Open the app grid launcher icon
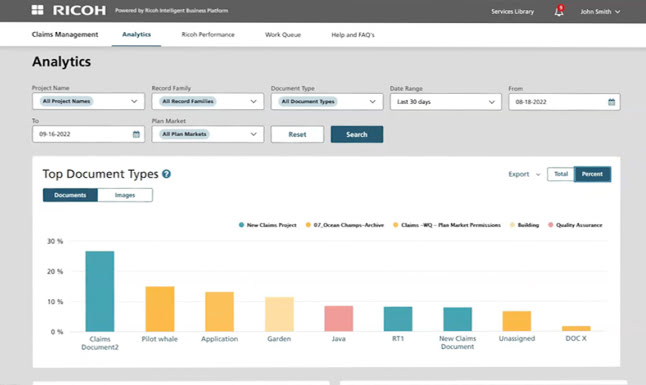Image resolution: width=646 pixels, height=385 pixels. (37, 10)
